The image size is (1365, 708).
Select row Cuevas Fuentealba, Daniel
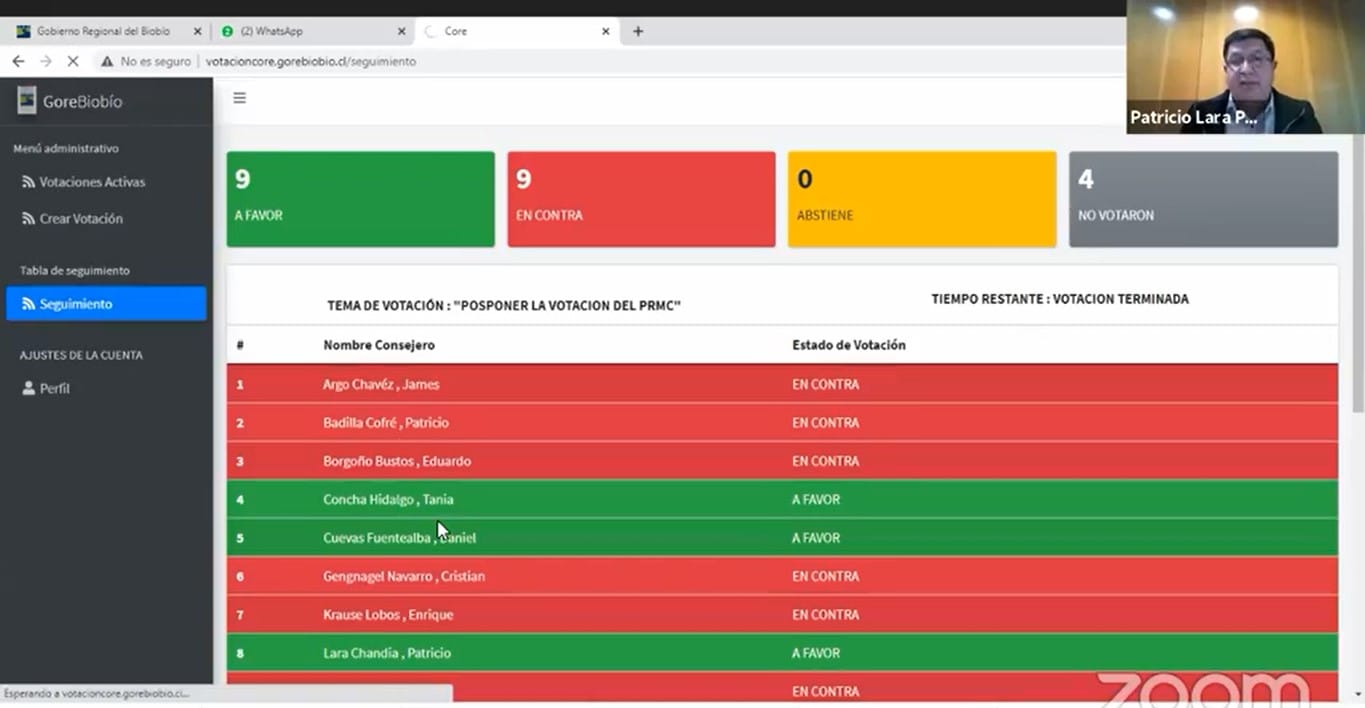coord(782,538)
